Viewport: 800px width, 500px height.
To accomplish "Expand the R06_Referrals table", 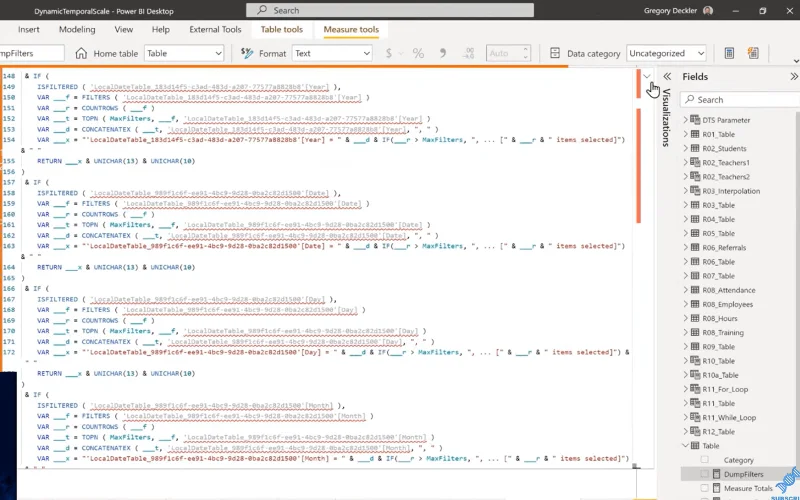I will coord(686,247).
